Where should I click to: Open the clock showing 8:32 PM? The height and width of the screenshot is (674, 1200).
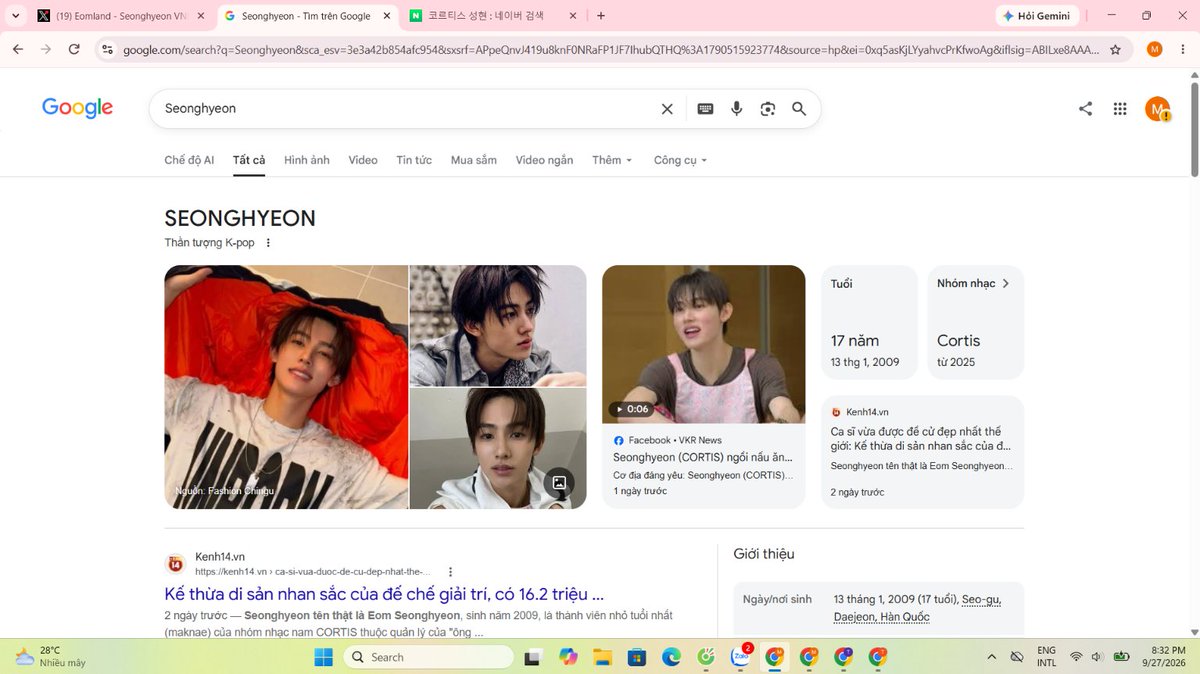click(1165, 657)
